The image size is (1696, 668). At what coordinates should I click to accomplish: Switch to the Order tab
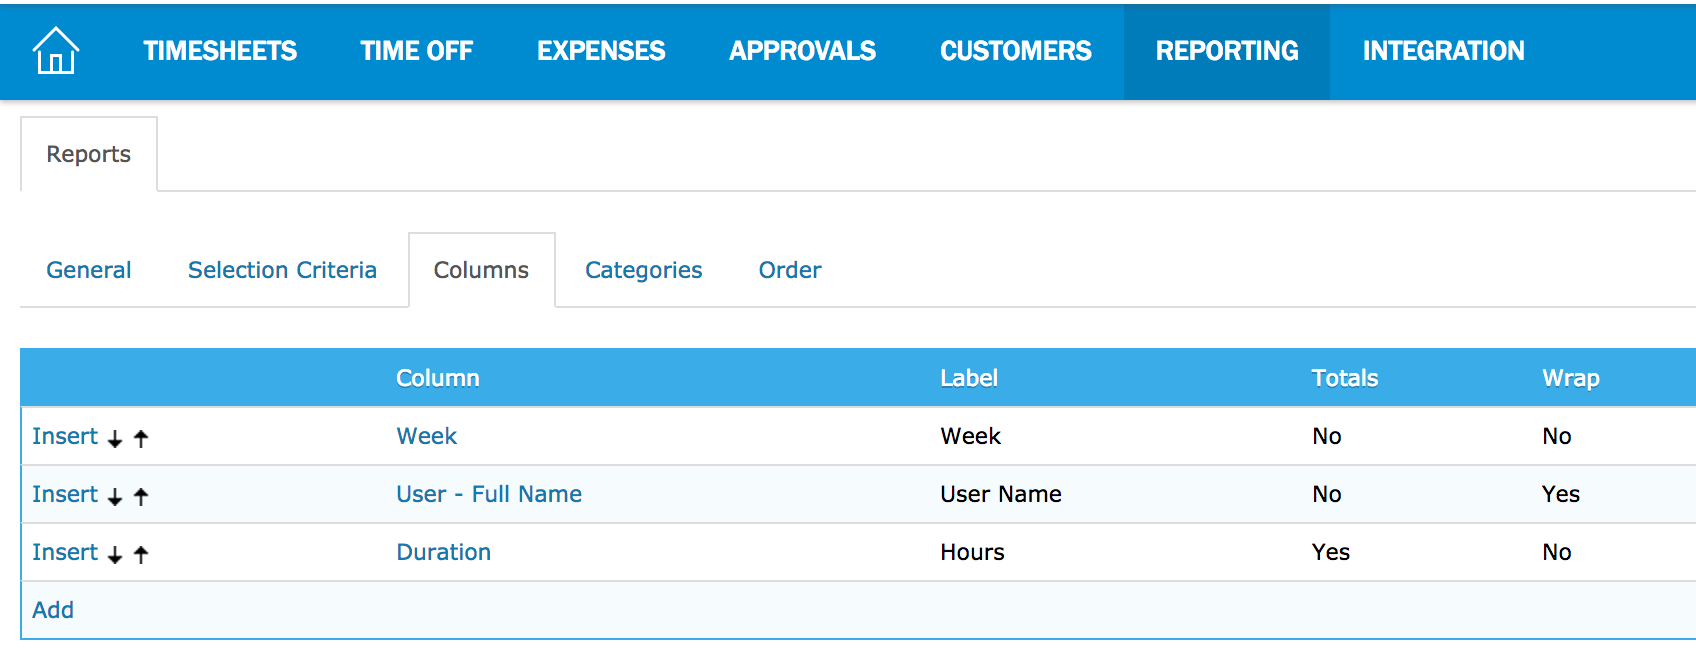point(790,270)
